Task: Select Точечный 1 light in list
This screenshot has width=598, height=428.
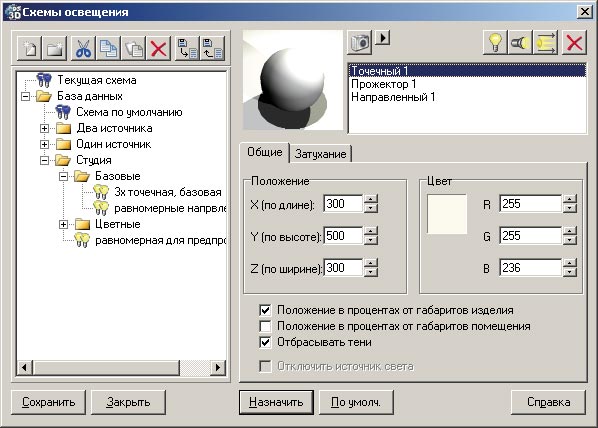Action: 468,71
